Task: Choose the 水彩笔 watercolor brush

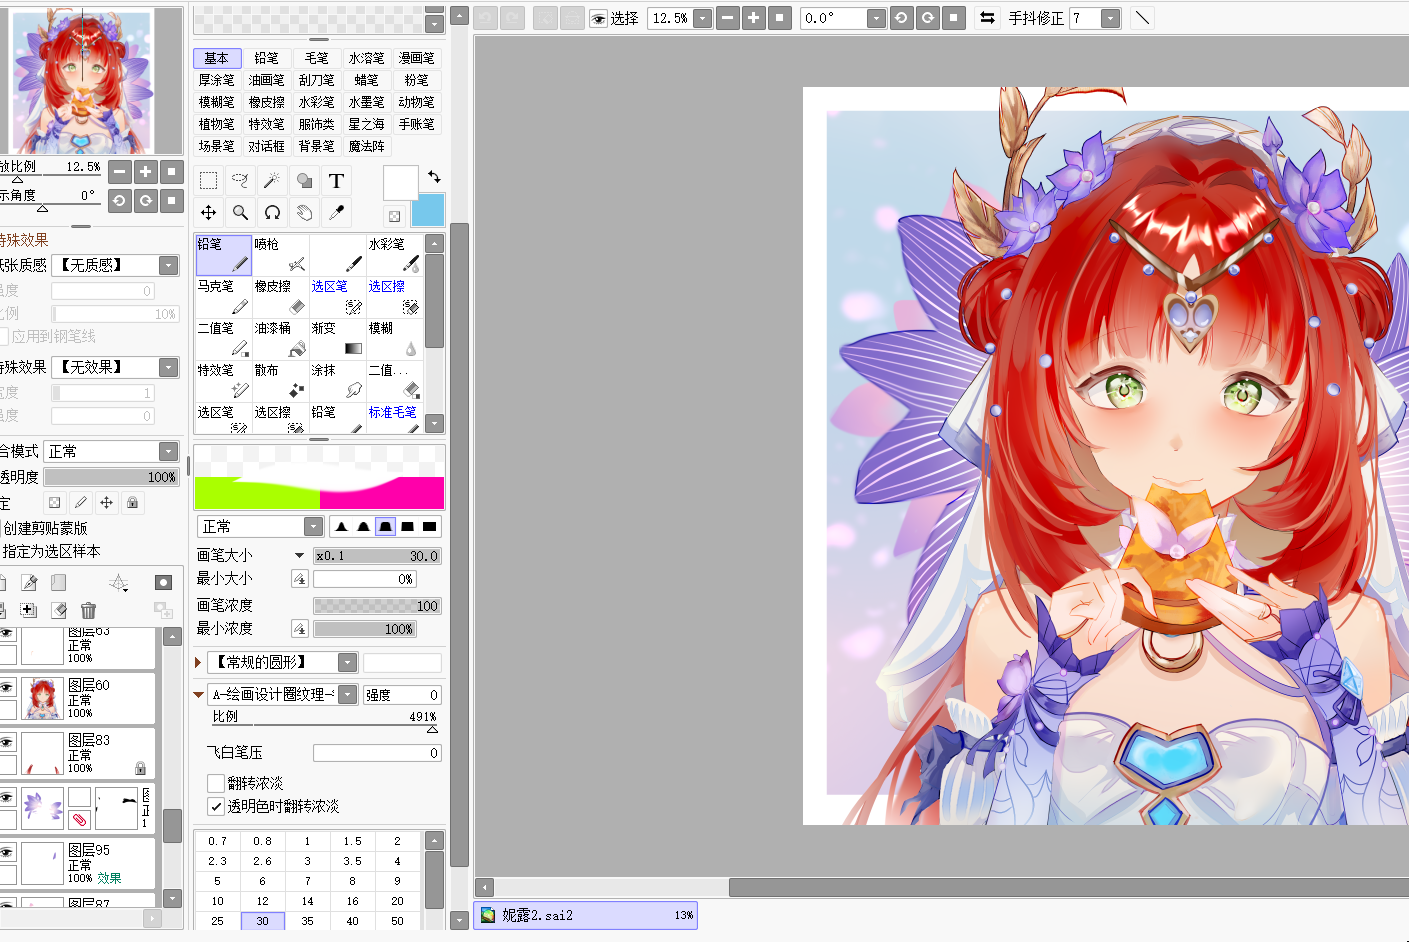Action: [x=395, y=255]
